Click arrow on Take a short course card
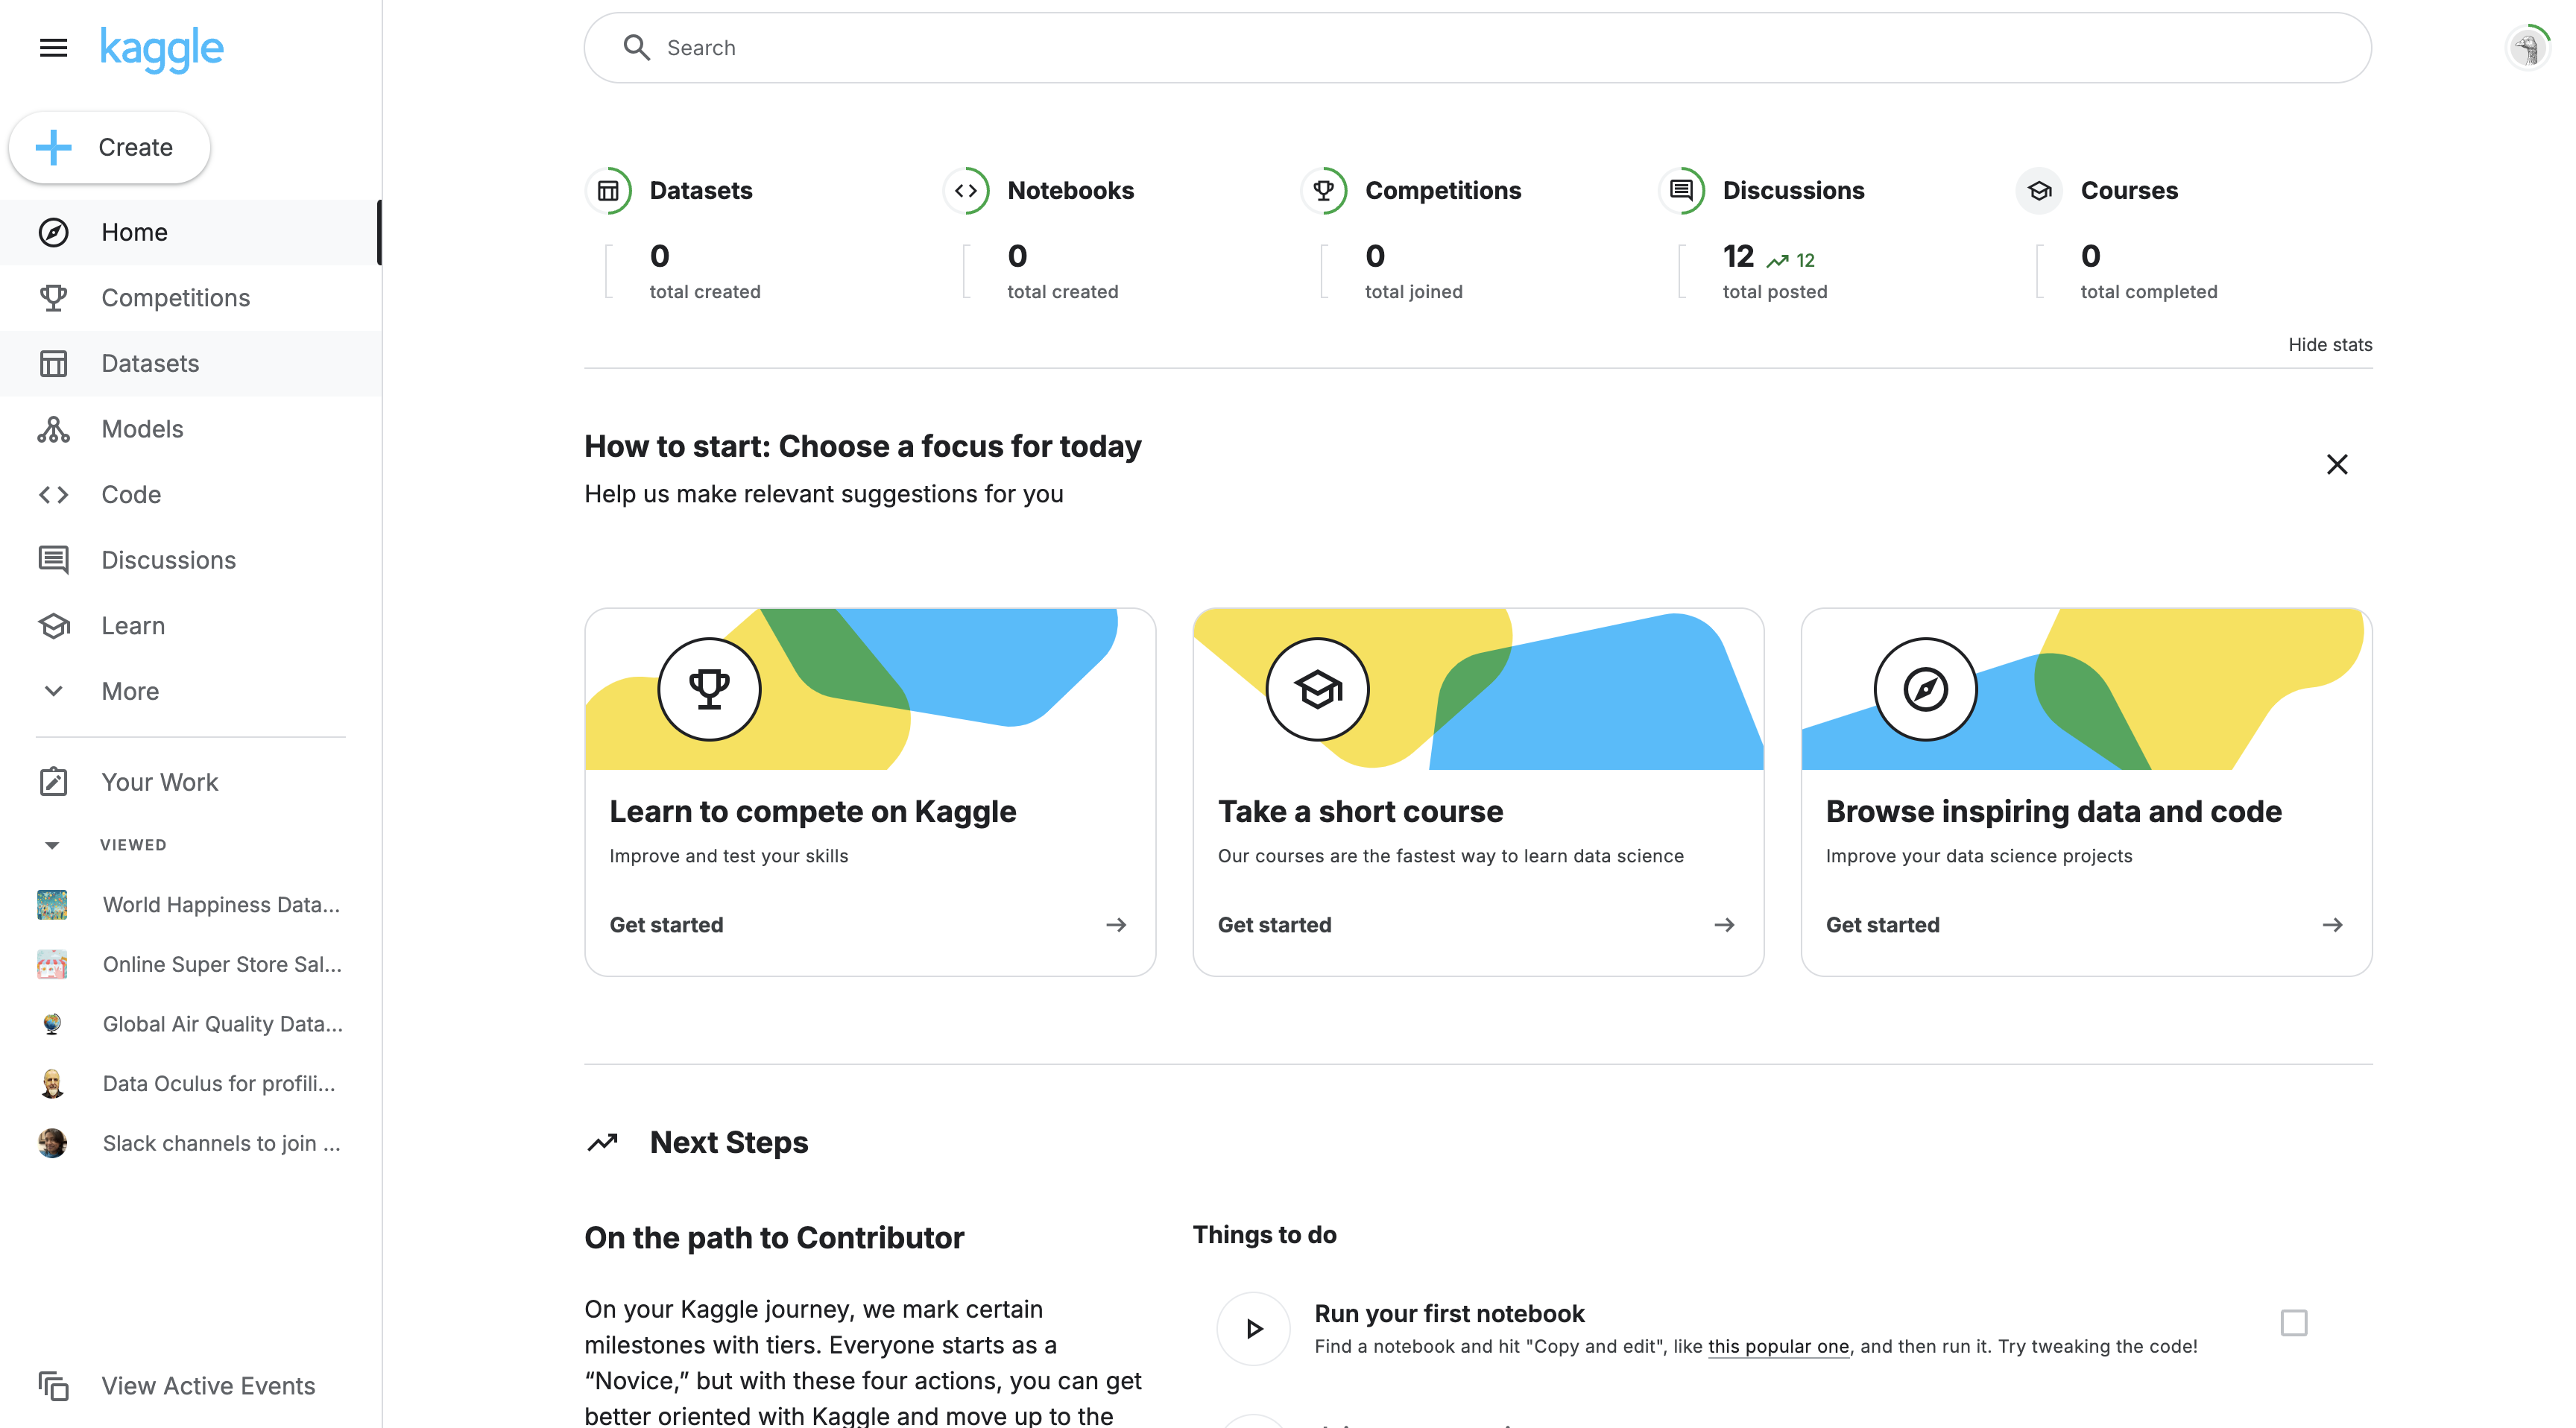 (x=1724, y=925)
